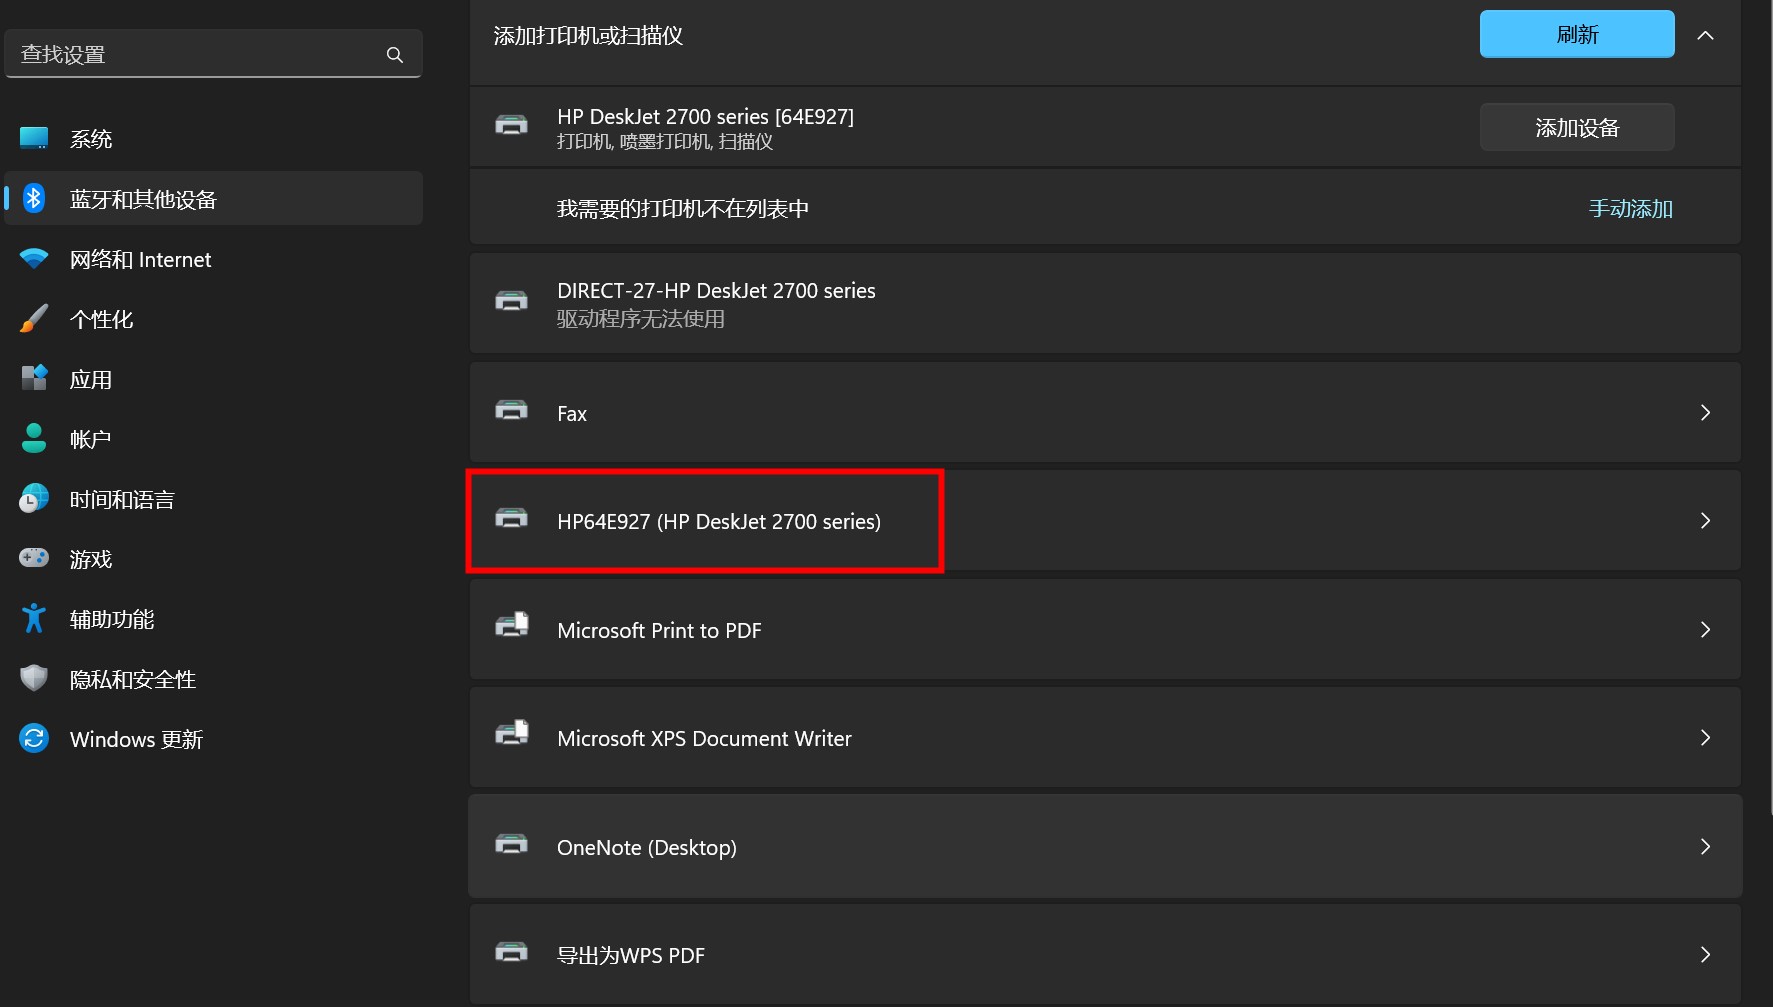Click the 个性化 paintbrush icon
Image resolution: width=1773 pixels, height=1007 pixels.
34,318
